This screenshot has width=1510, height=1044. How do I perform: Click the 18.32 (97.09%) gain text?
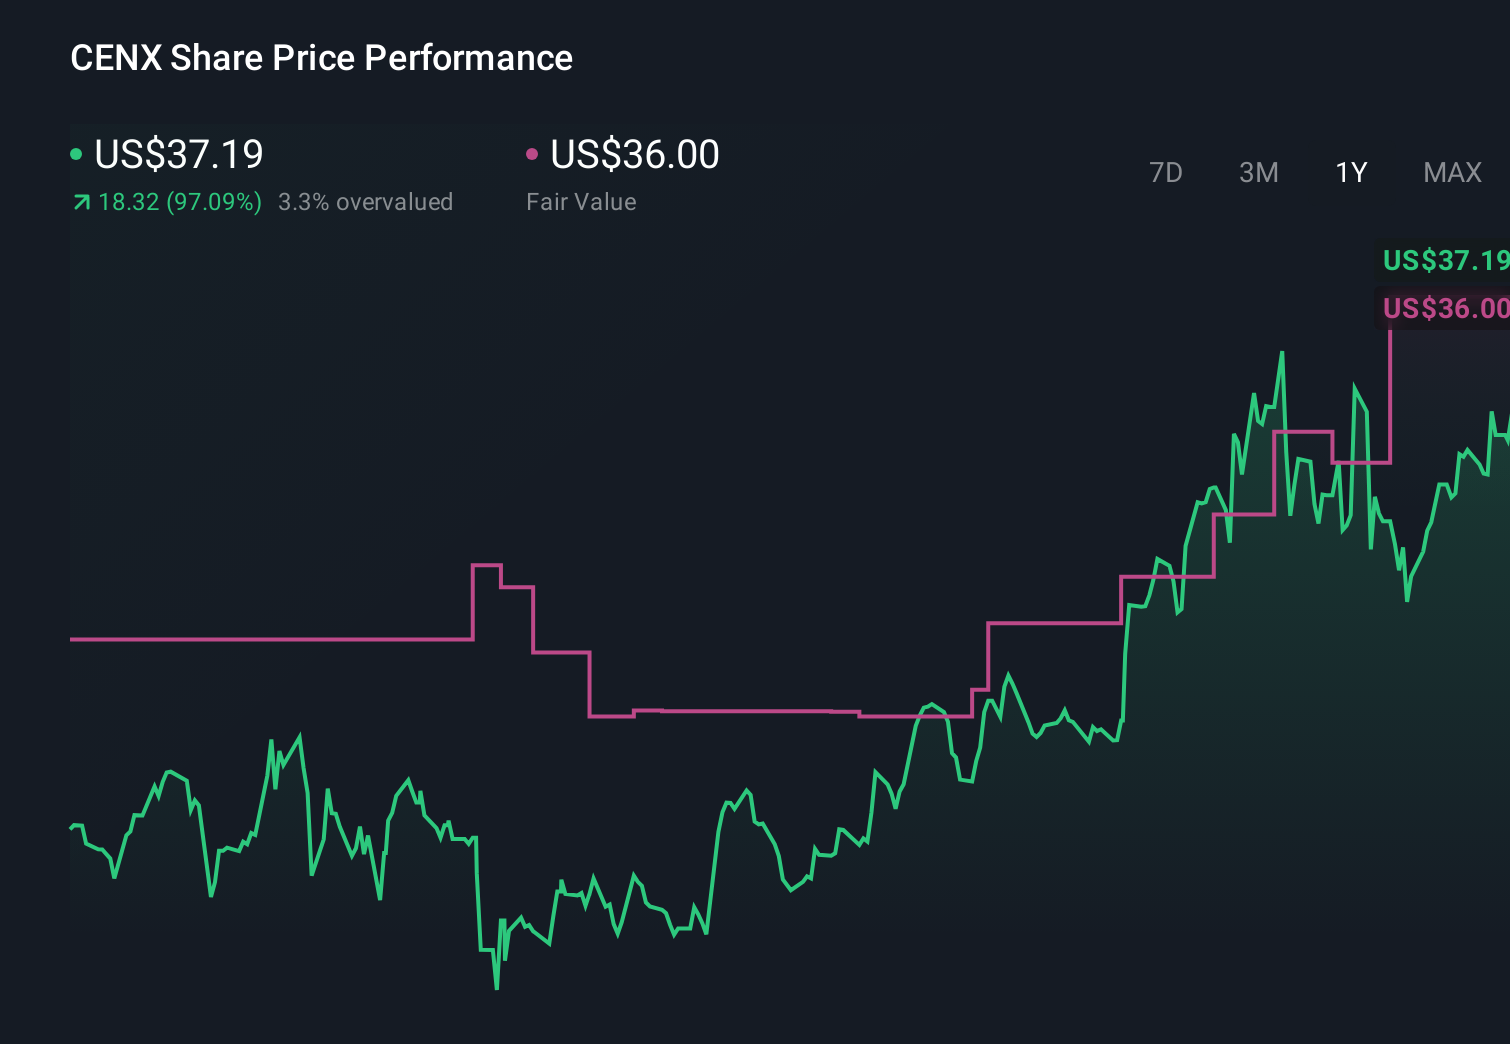tap(178, 202)
